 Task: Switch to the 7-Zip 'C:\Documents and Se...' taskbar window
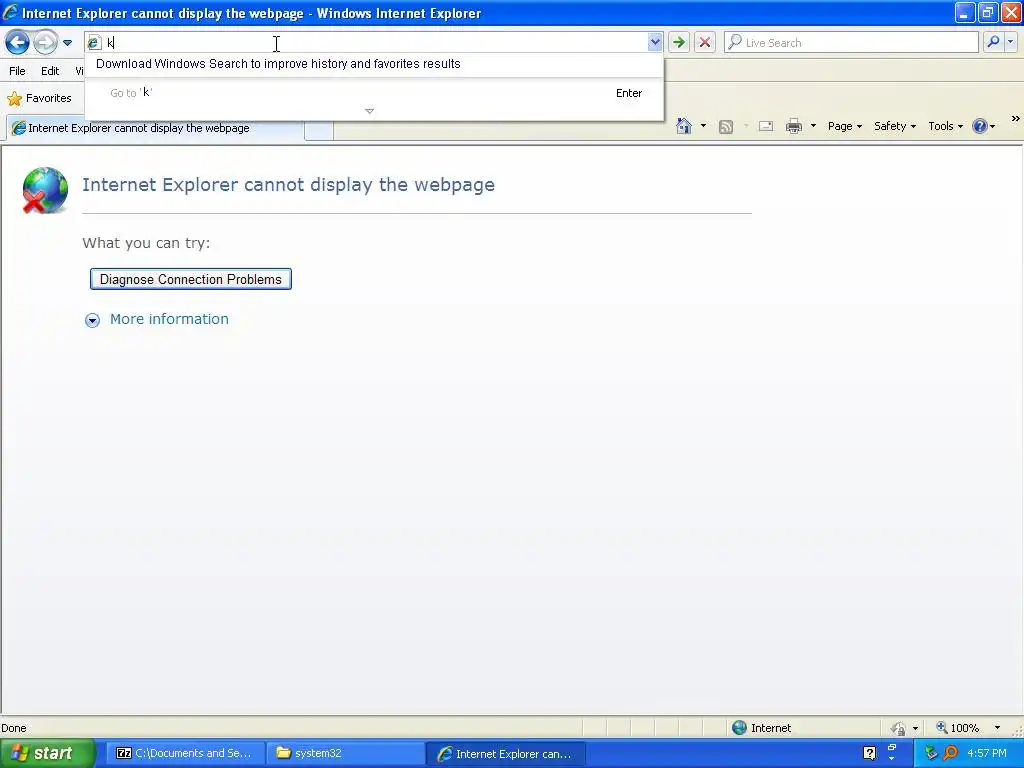click(185, 753)
